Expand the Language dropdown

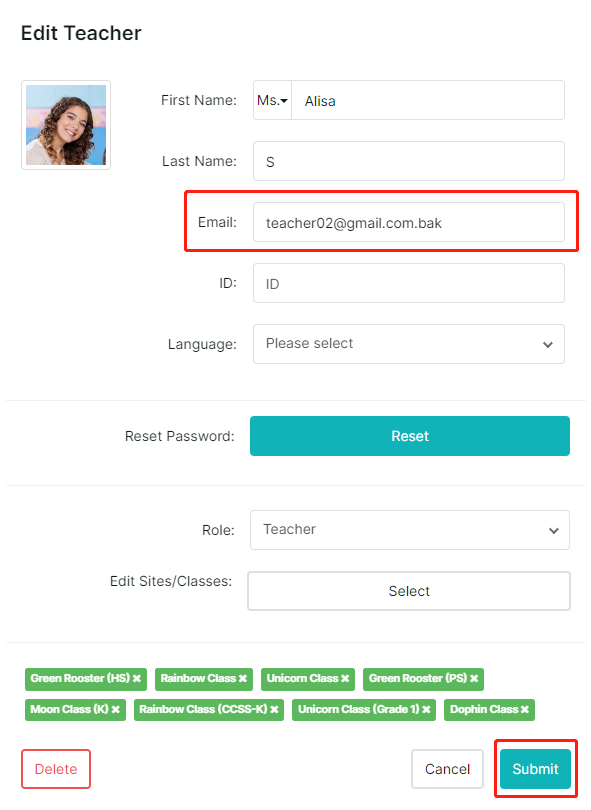tap(409, 344)
